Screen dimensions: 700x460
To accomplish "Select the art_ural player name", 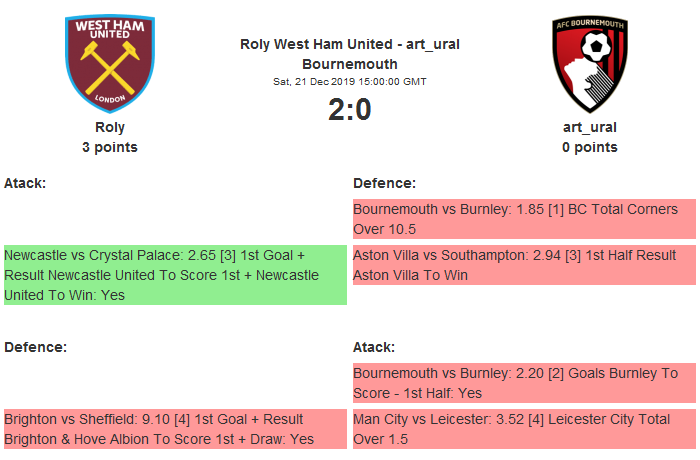I will point(589,127).
